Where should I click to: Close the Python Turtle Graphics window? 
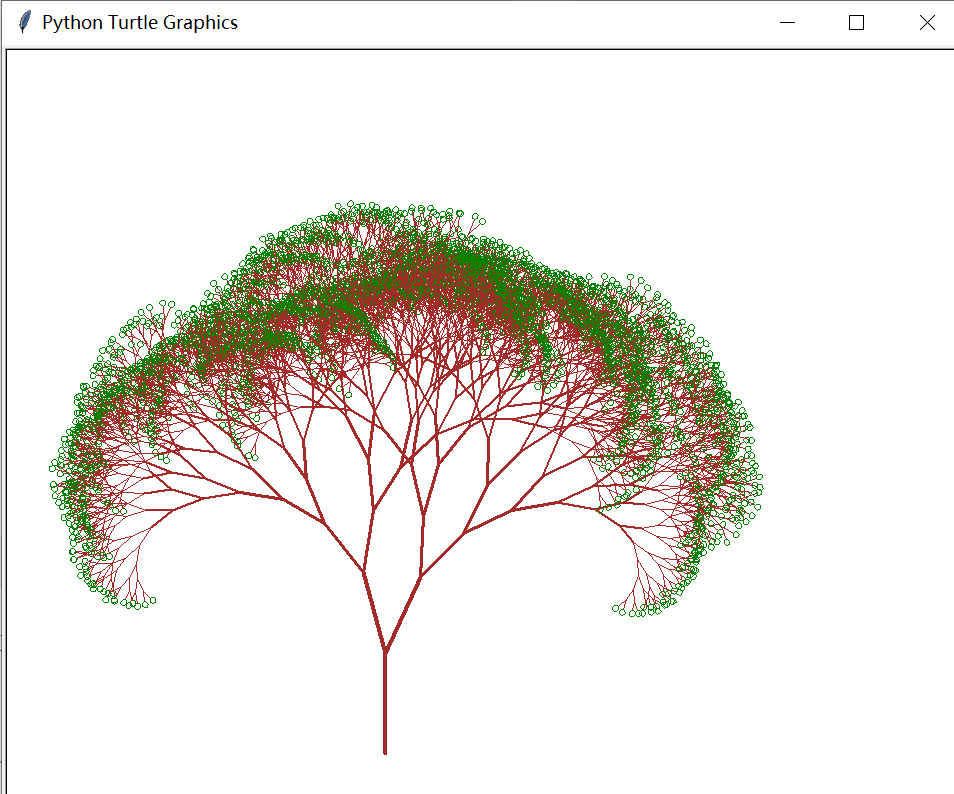click(x=927, y=23)
